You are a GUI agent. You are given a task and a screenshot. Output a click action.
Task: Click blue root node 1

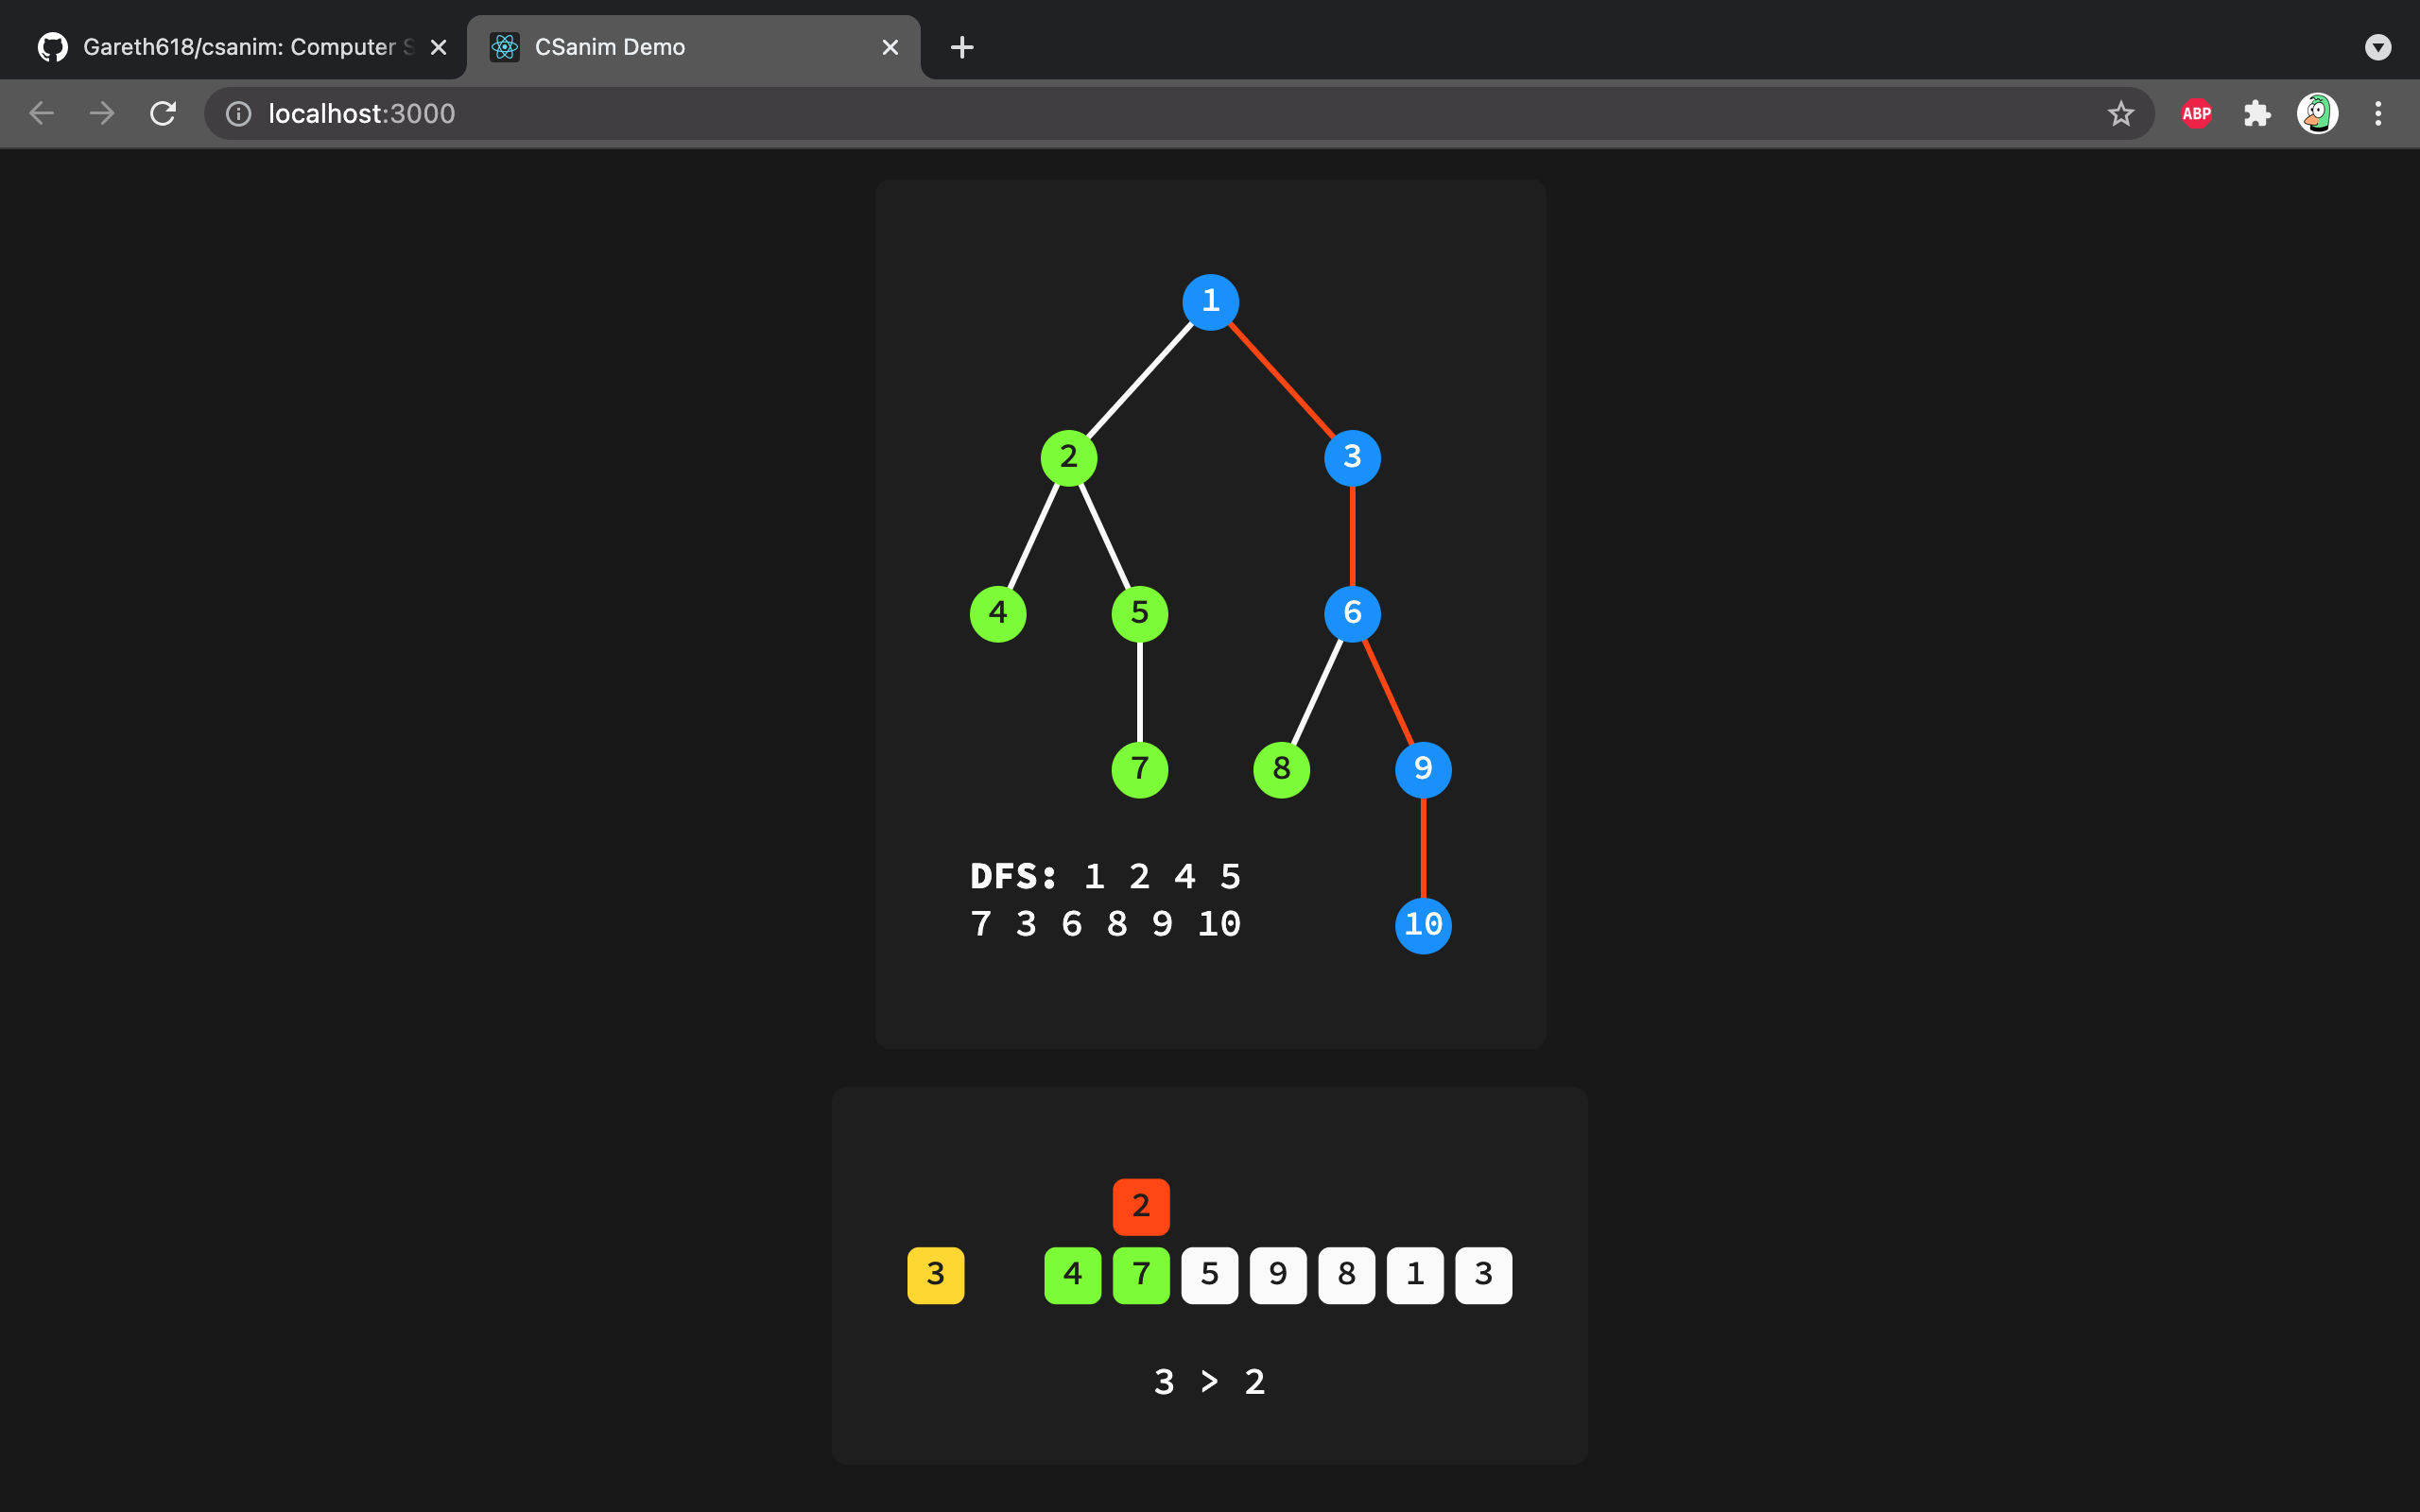point(1210,301)
